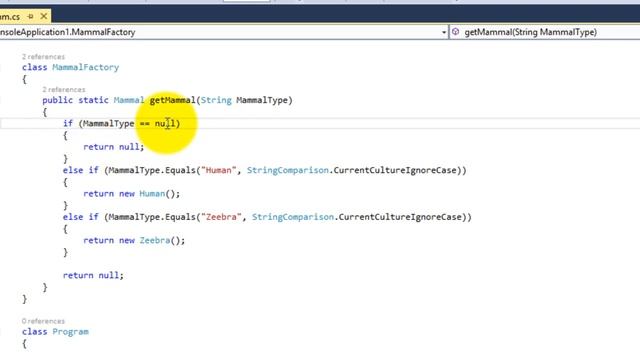Viewport: 640px width, 360px height.
Task: Click the first 'return null;' statement
Action: [x=113, y=147]
